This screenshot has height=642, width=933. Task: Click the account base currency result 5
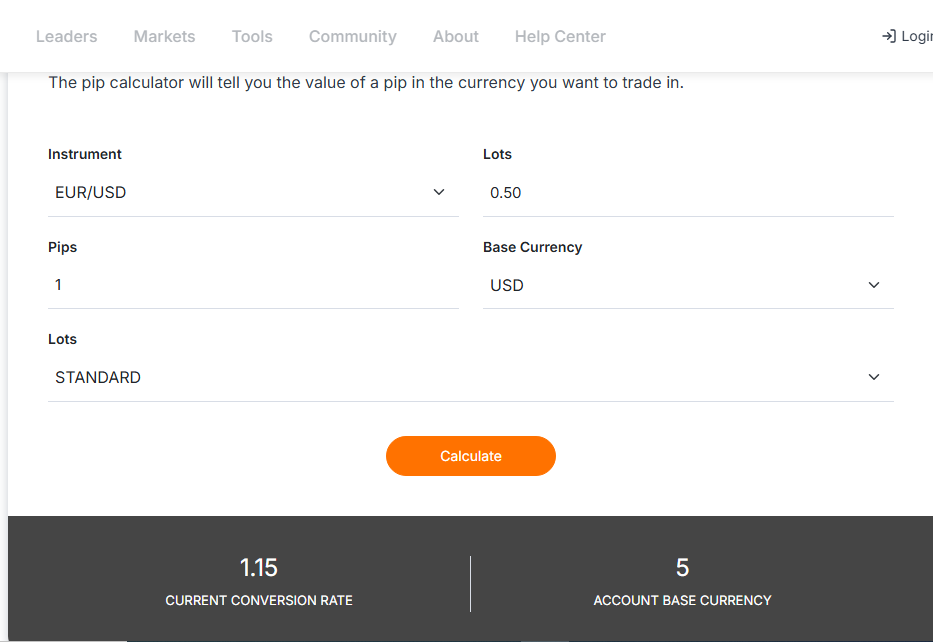683,568
